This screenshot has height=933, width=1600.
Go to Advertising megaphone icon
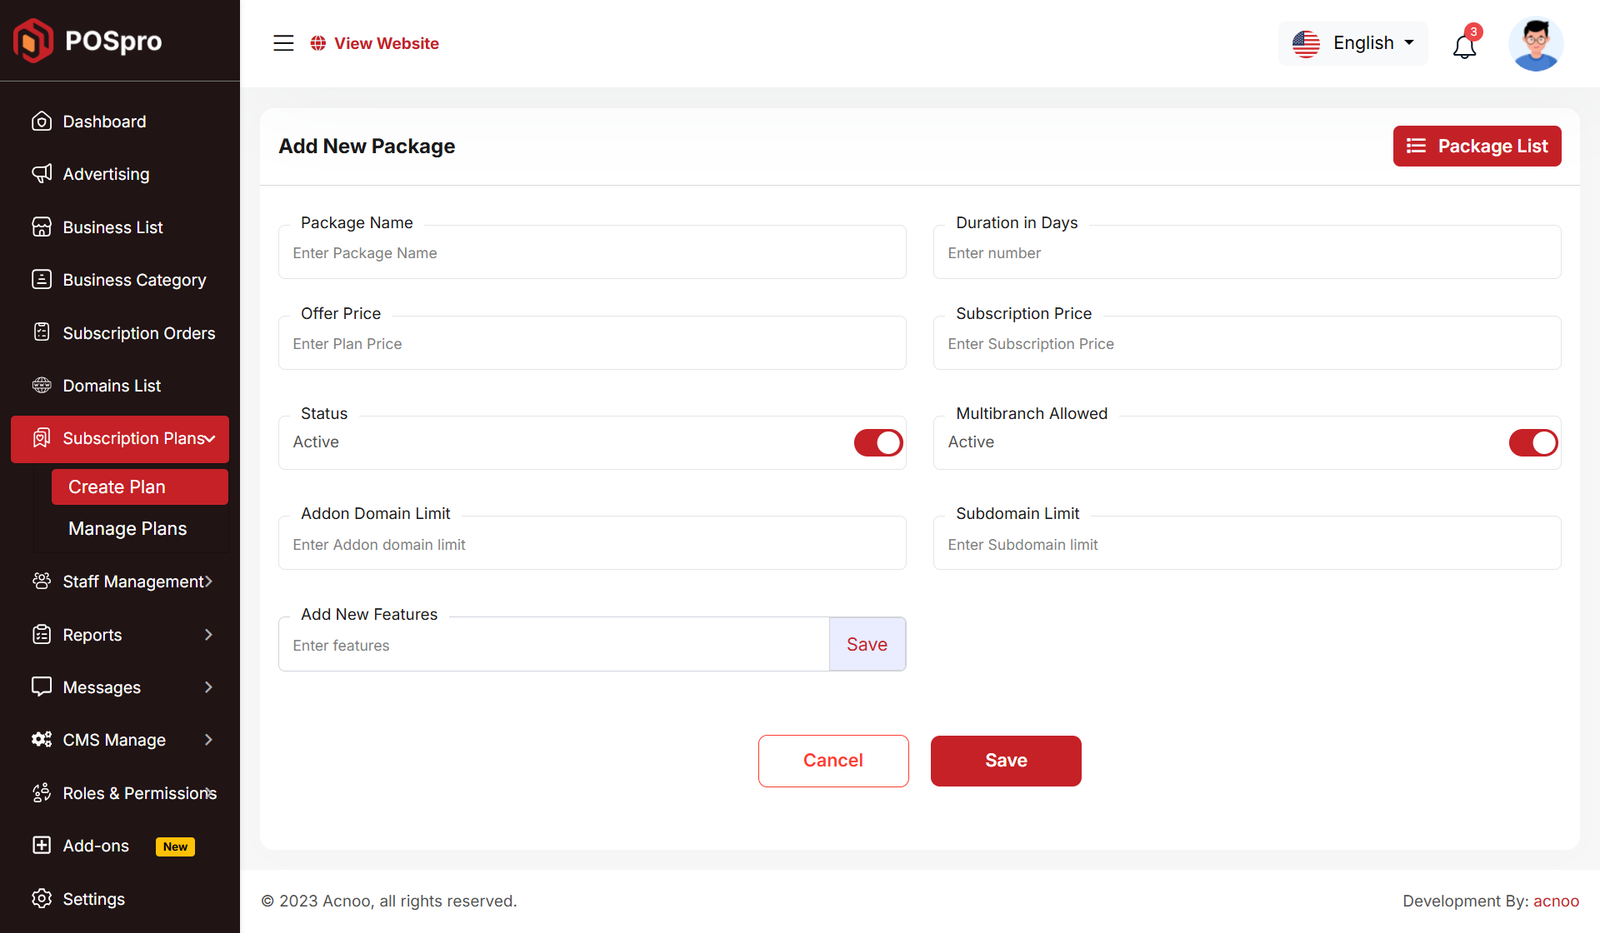pos(42,174)
